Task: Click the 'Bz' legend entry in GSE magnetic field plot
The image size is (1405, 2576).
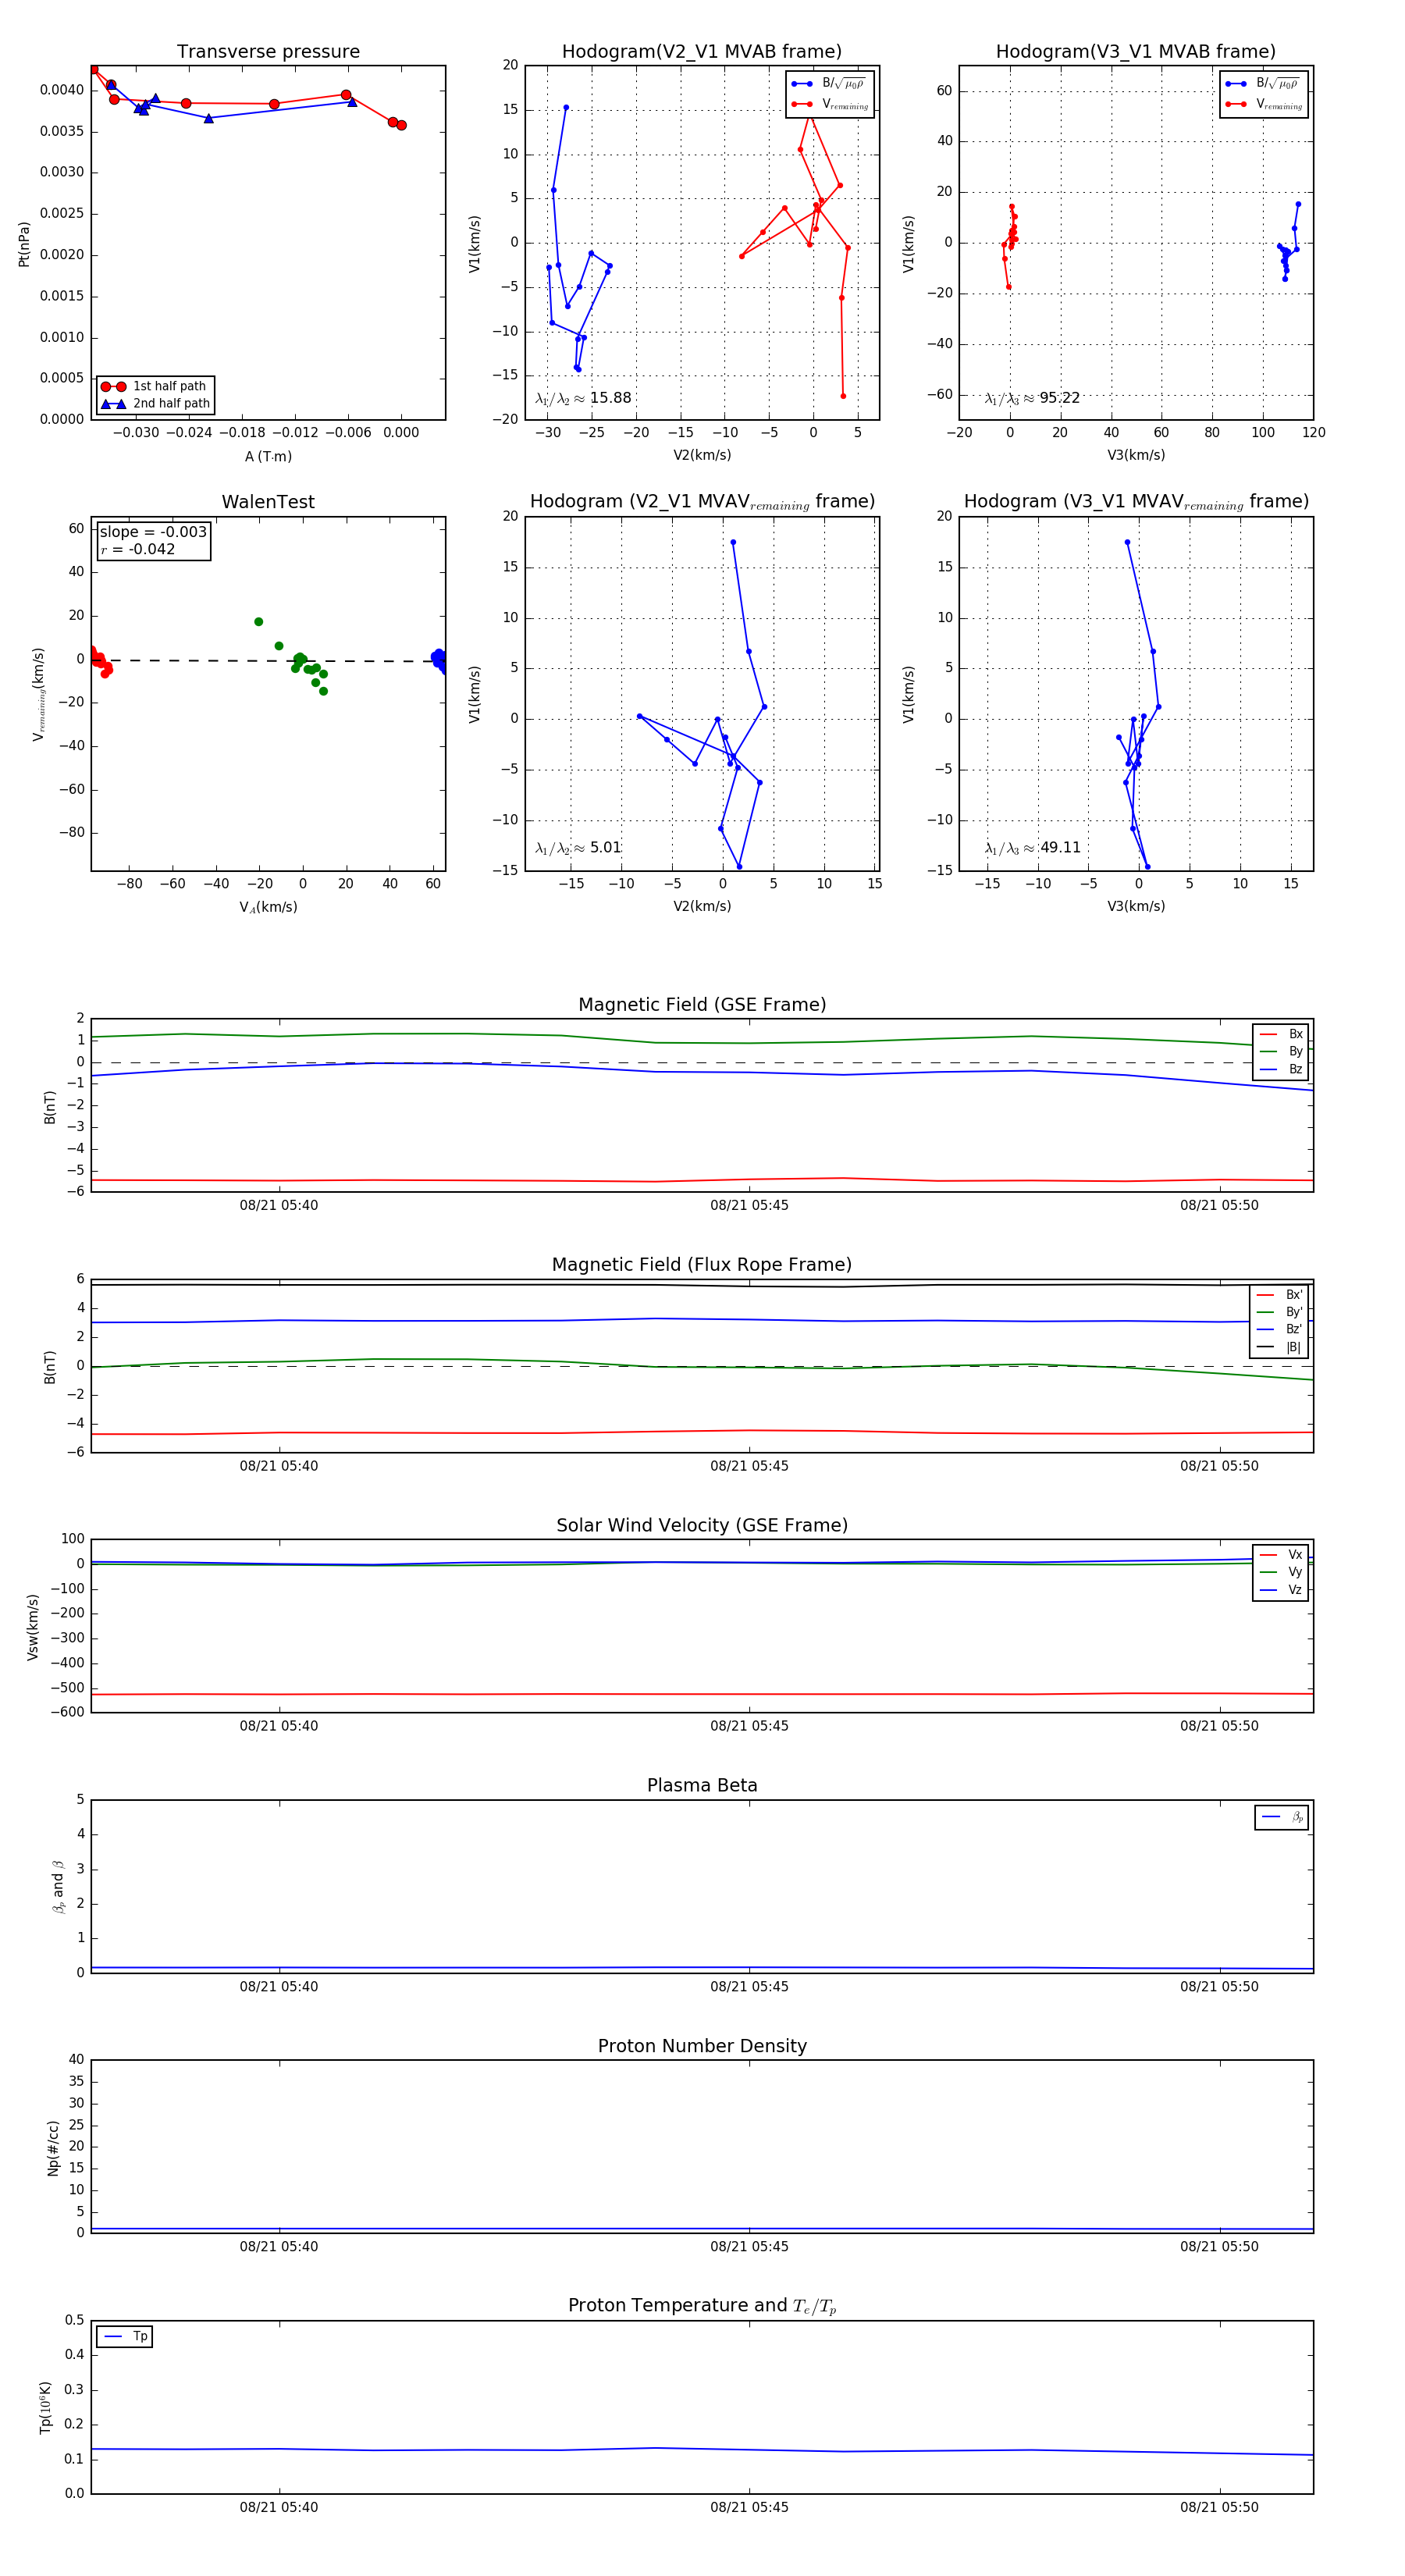Action: [x=1281, y=1069]
